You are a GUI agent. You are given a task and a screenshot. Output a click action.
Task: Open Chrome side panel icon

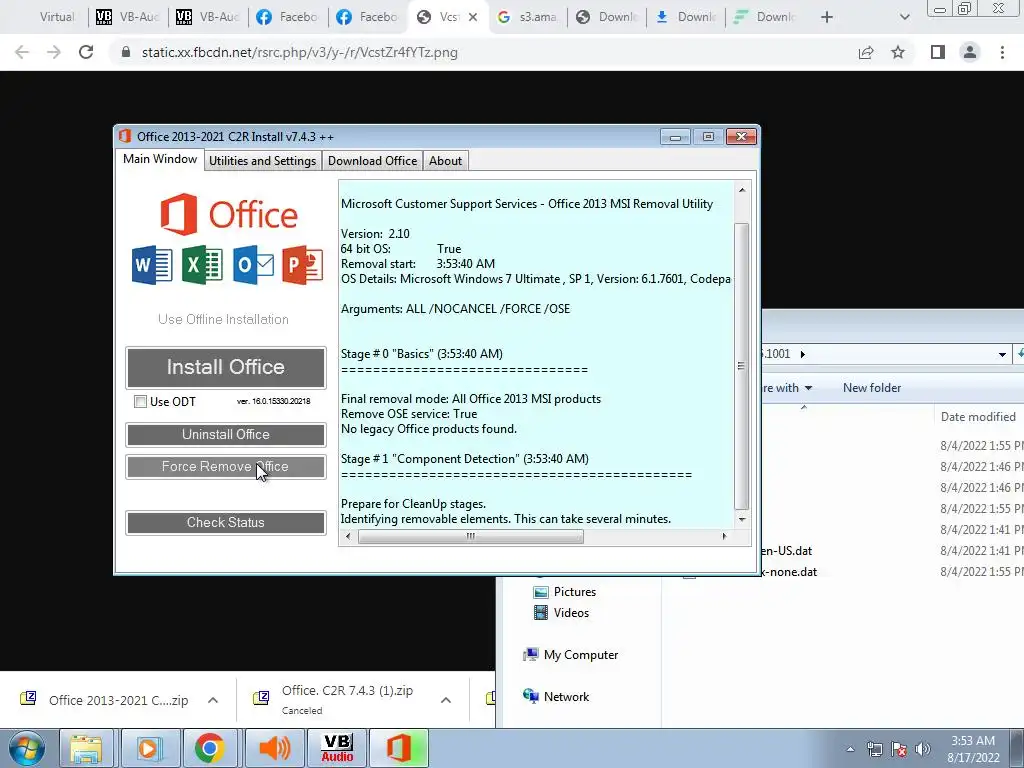point(938,52)
